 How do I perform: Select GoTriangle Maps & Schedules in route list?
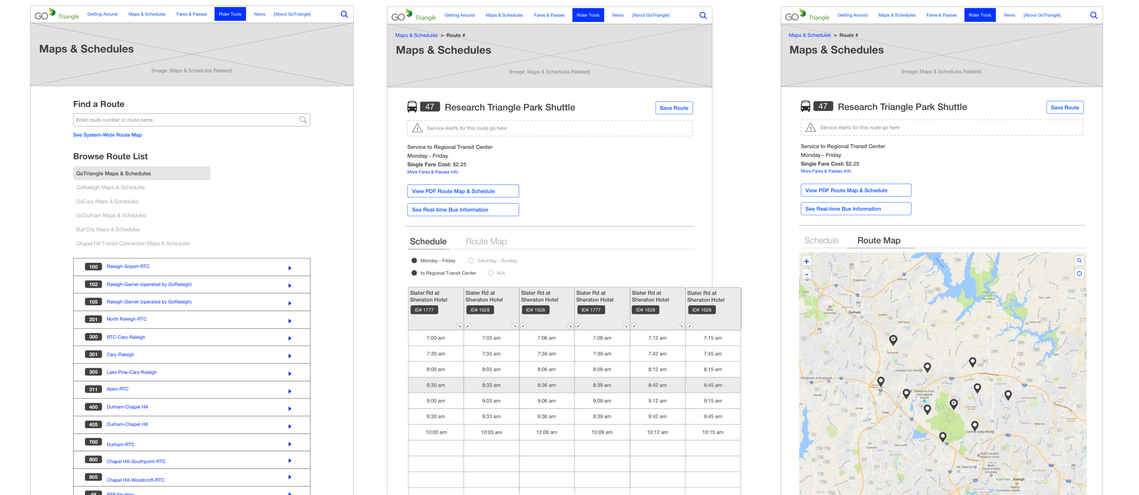tap(142, 174)
